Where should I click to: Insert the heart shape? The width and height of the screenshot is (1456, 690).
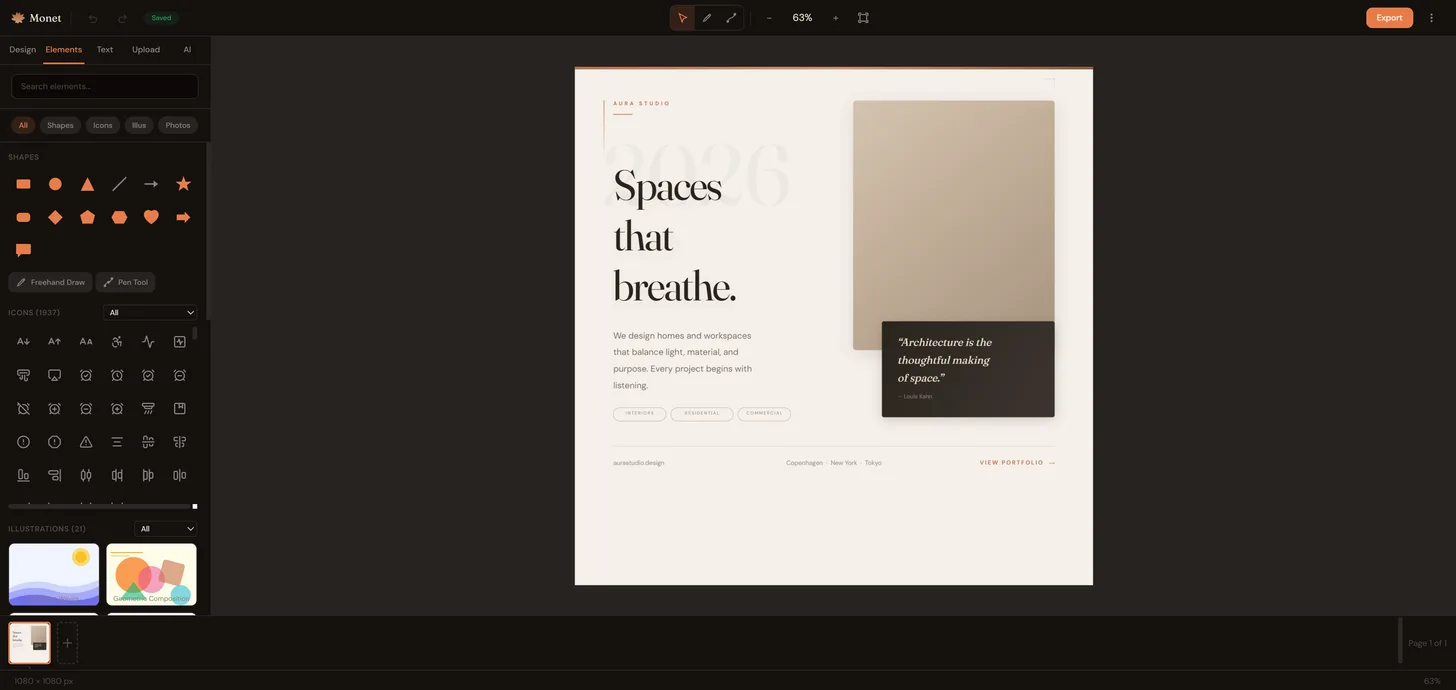click(x=151, y=217)
